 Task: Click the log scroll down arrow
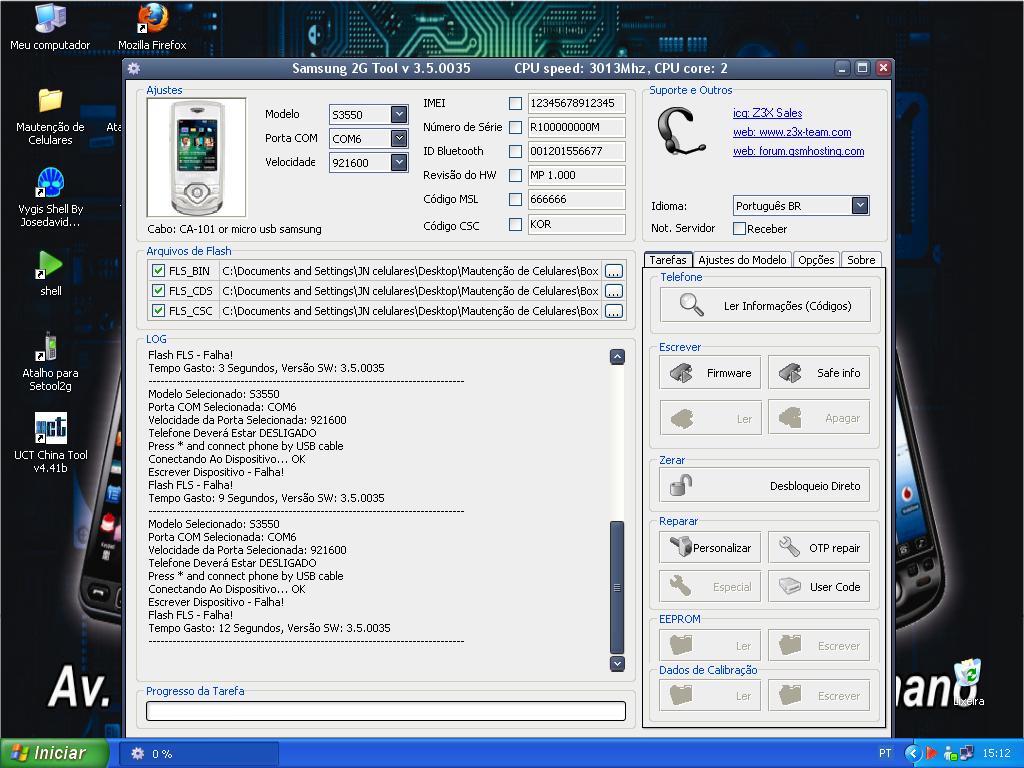click(x=617, y=664)
